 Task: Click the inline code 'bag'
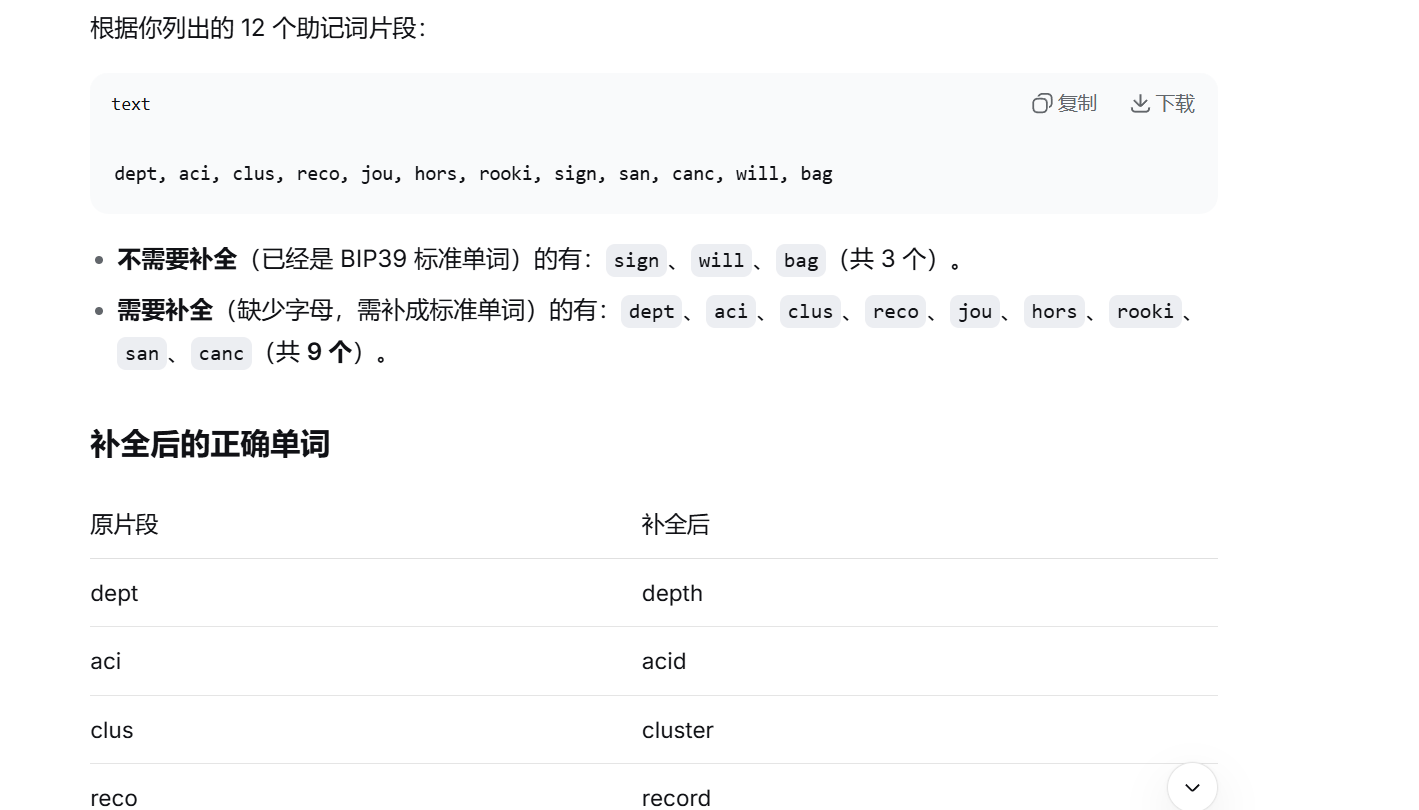pos(801,261)
